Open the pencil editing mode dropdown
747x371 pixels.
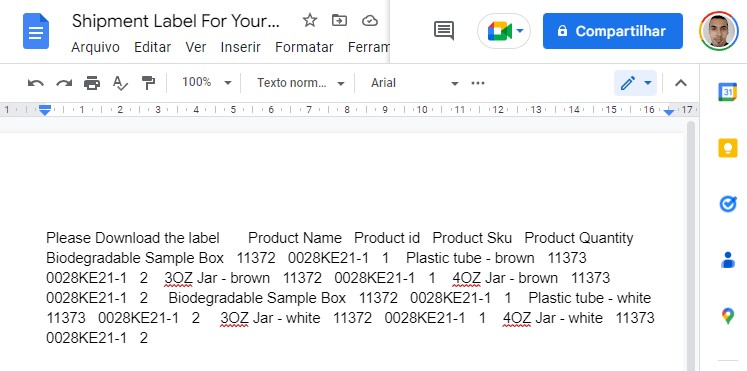[636, 83]
